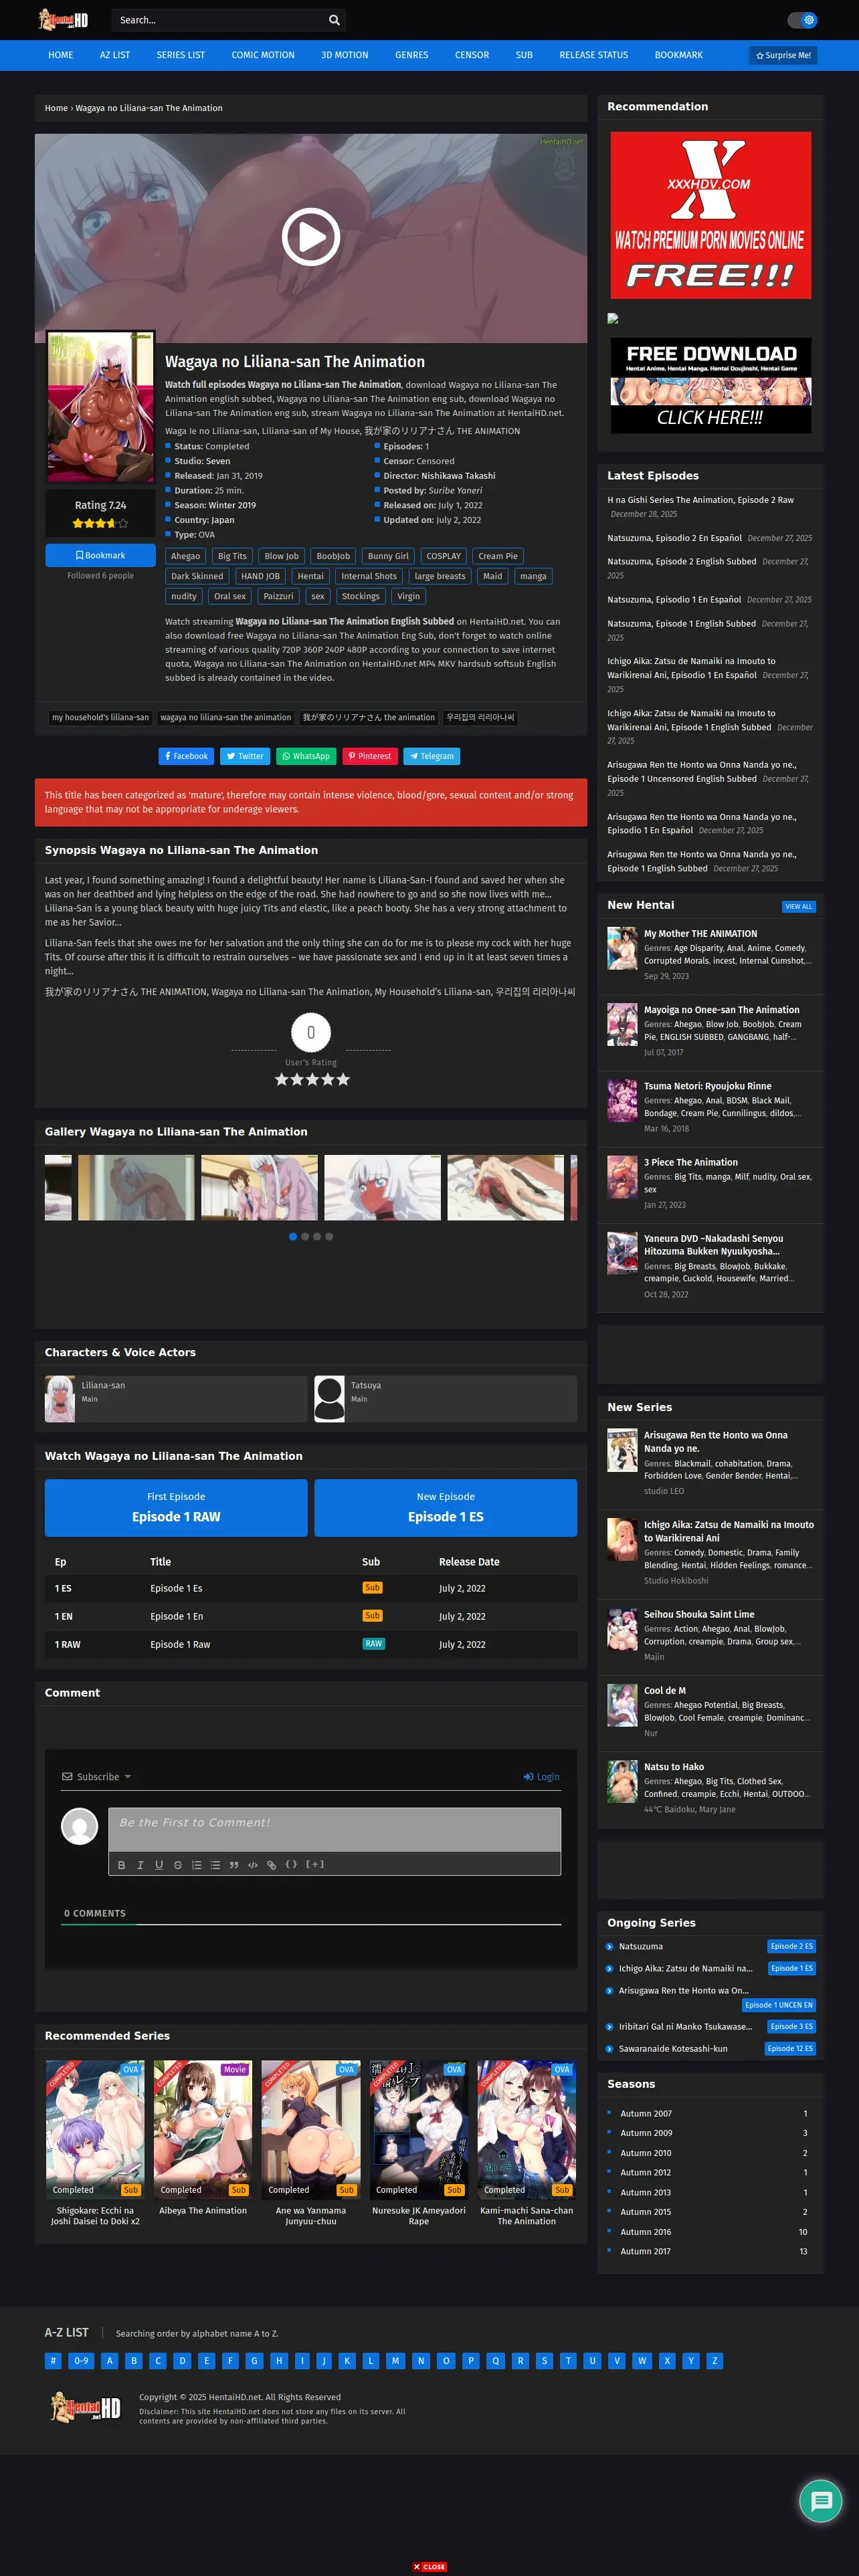The height and width of the screenshot is (2576, 859).
Task: Open the HOME menu item
Action: [61, 55]
